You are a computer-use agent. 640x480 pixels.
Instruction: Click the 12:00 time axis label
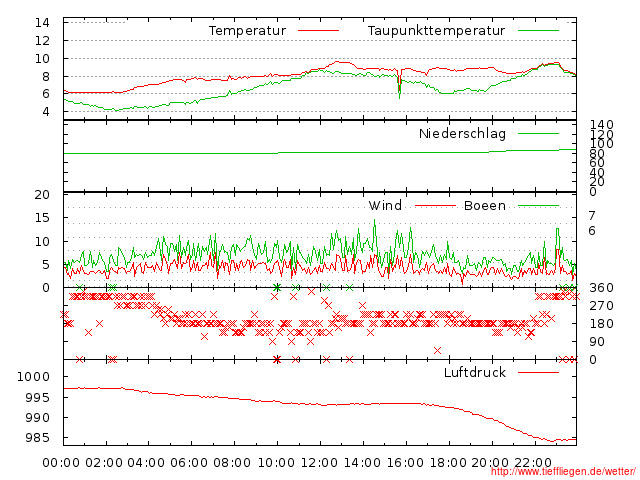[x=319, y=463]
